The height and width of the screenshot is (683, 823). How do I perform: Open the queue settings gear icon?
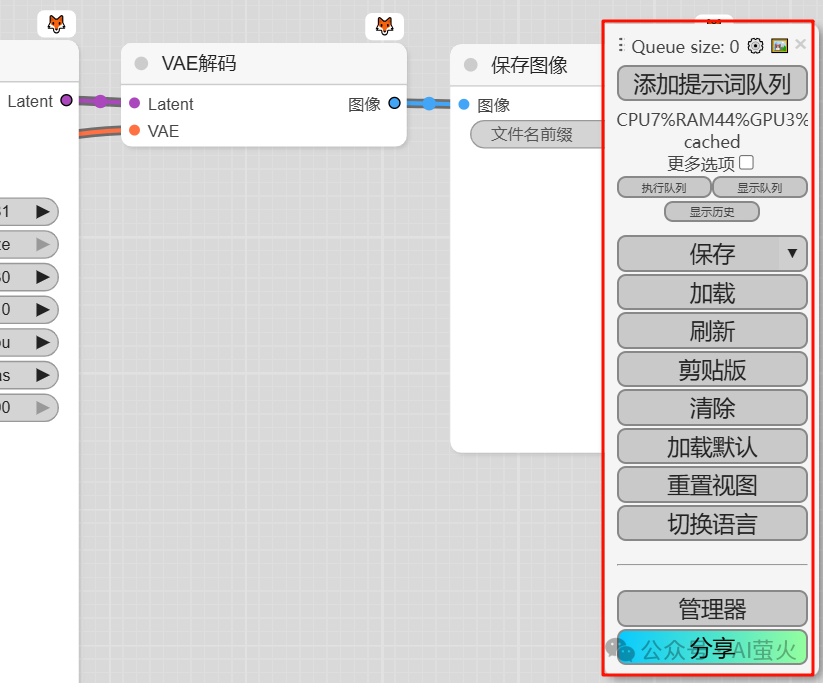click(x=755, y=46)
